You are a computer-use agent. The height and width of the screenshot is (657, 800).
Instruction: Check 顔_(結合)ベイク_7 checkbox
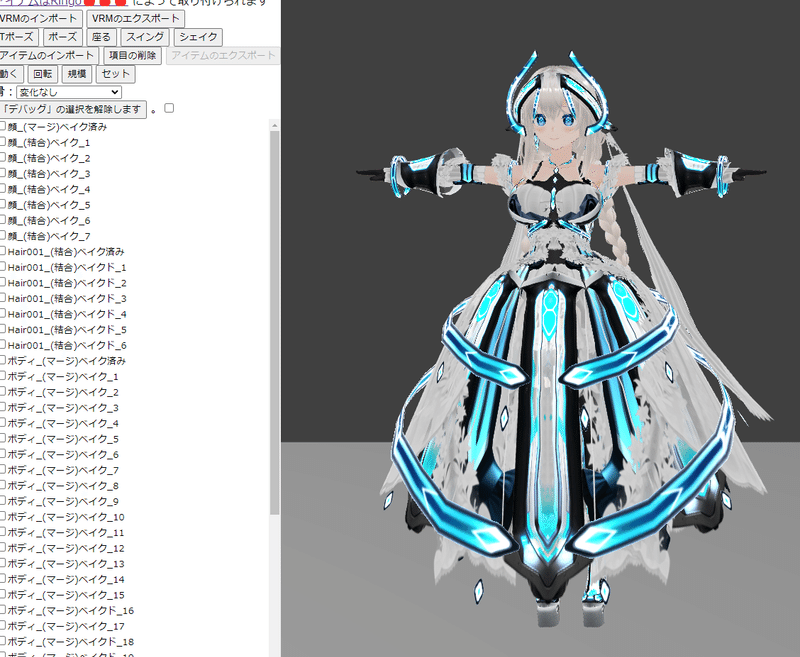[x=2, y=236]
